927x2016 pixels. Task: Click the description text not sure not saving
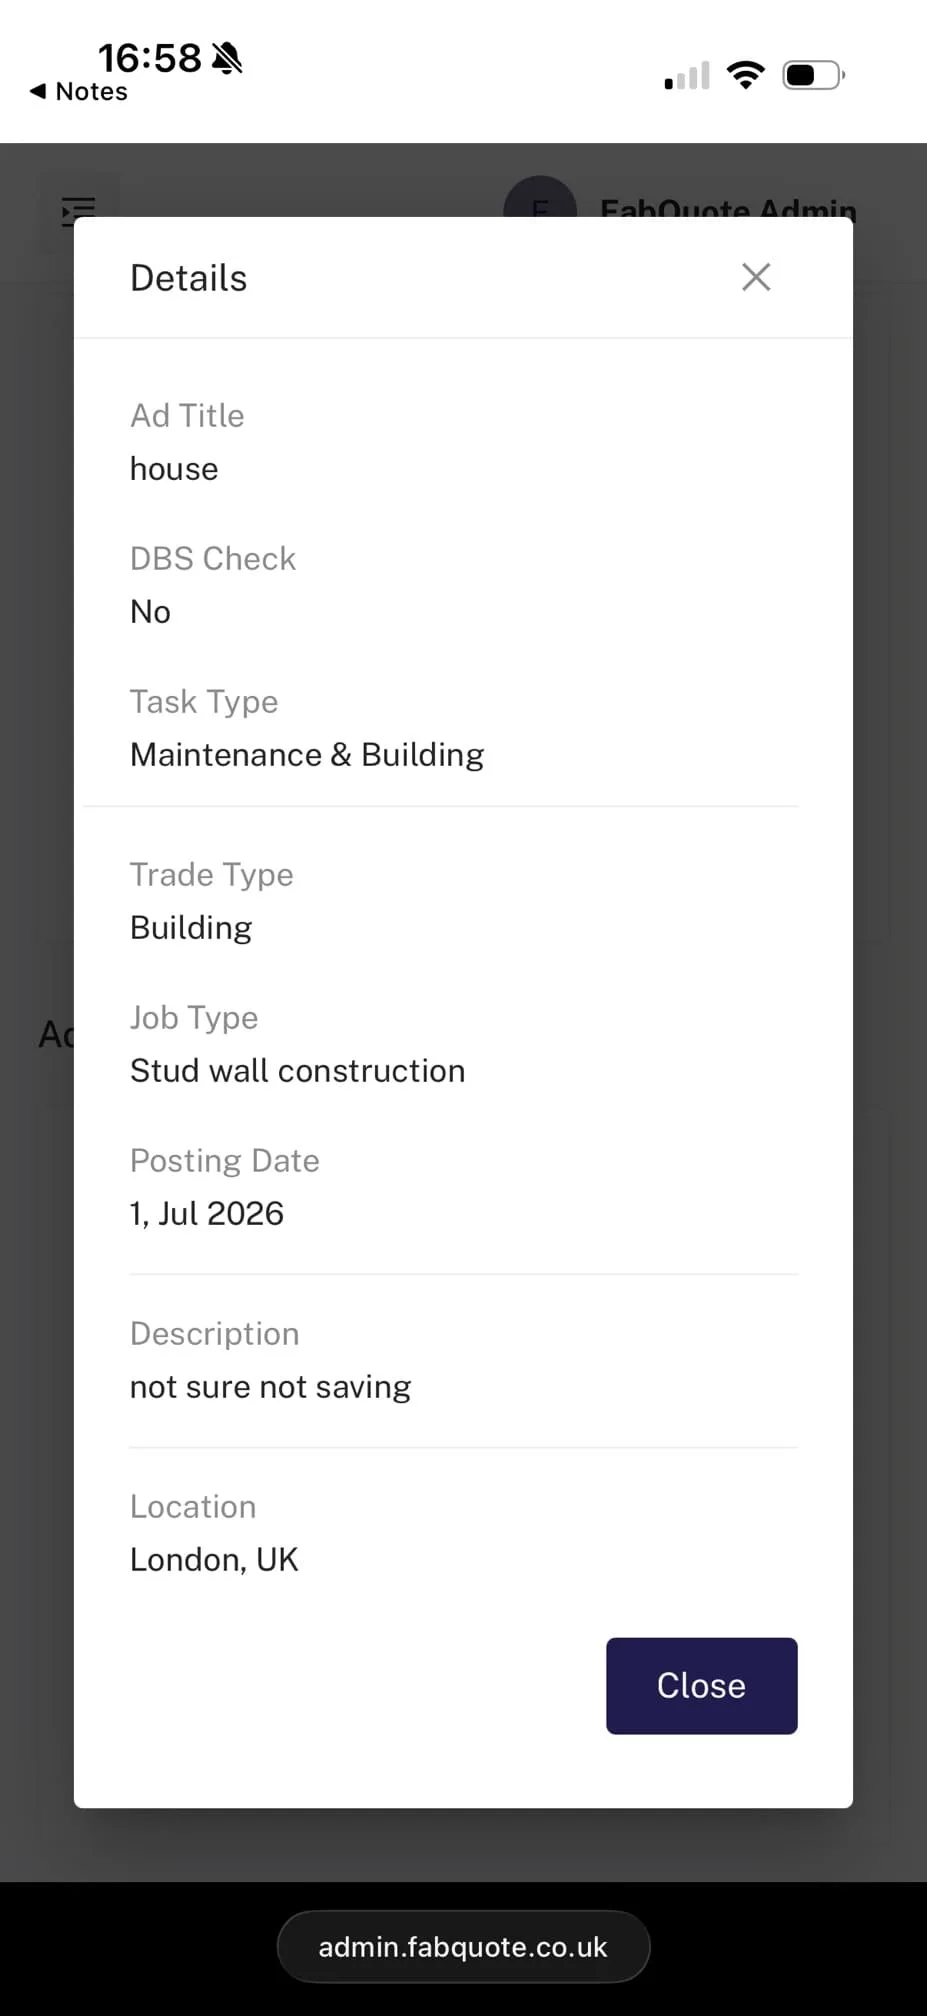[271, 1387]
